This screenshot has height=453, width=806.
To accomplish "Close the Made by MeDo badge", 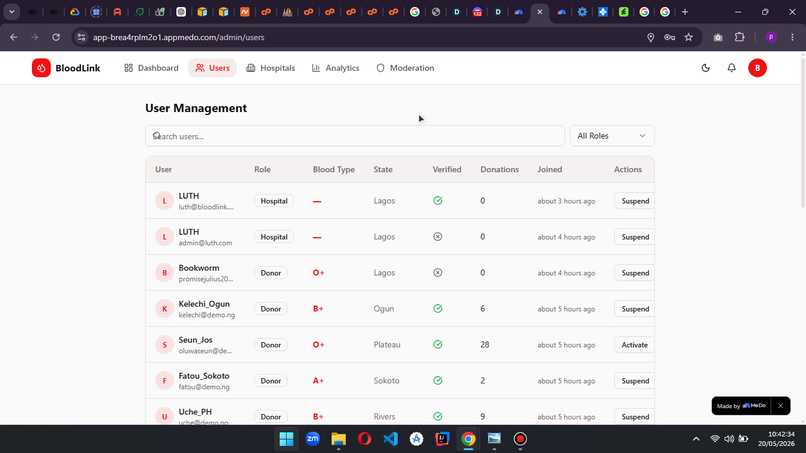I will click(780, 406).
